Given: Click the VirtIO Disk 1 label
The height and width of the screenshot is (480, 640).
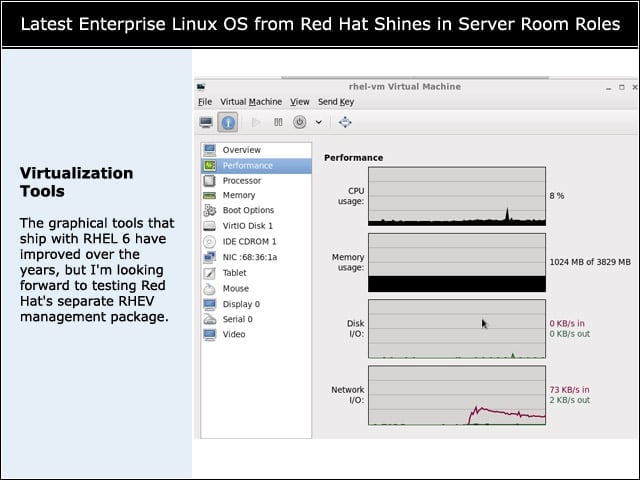Looking at the screenshot, I should click(x=248, y=226).
